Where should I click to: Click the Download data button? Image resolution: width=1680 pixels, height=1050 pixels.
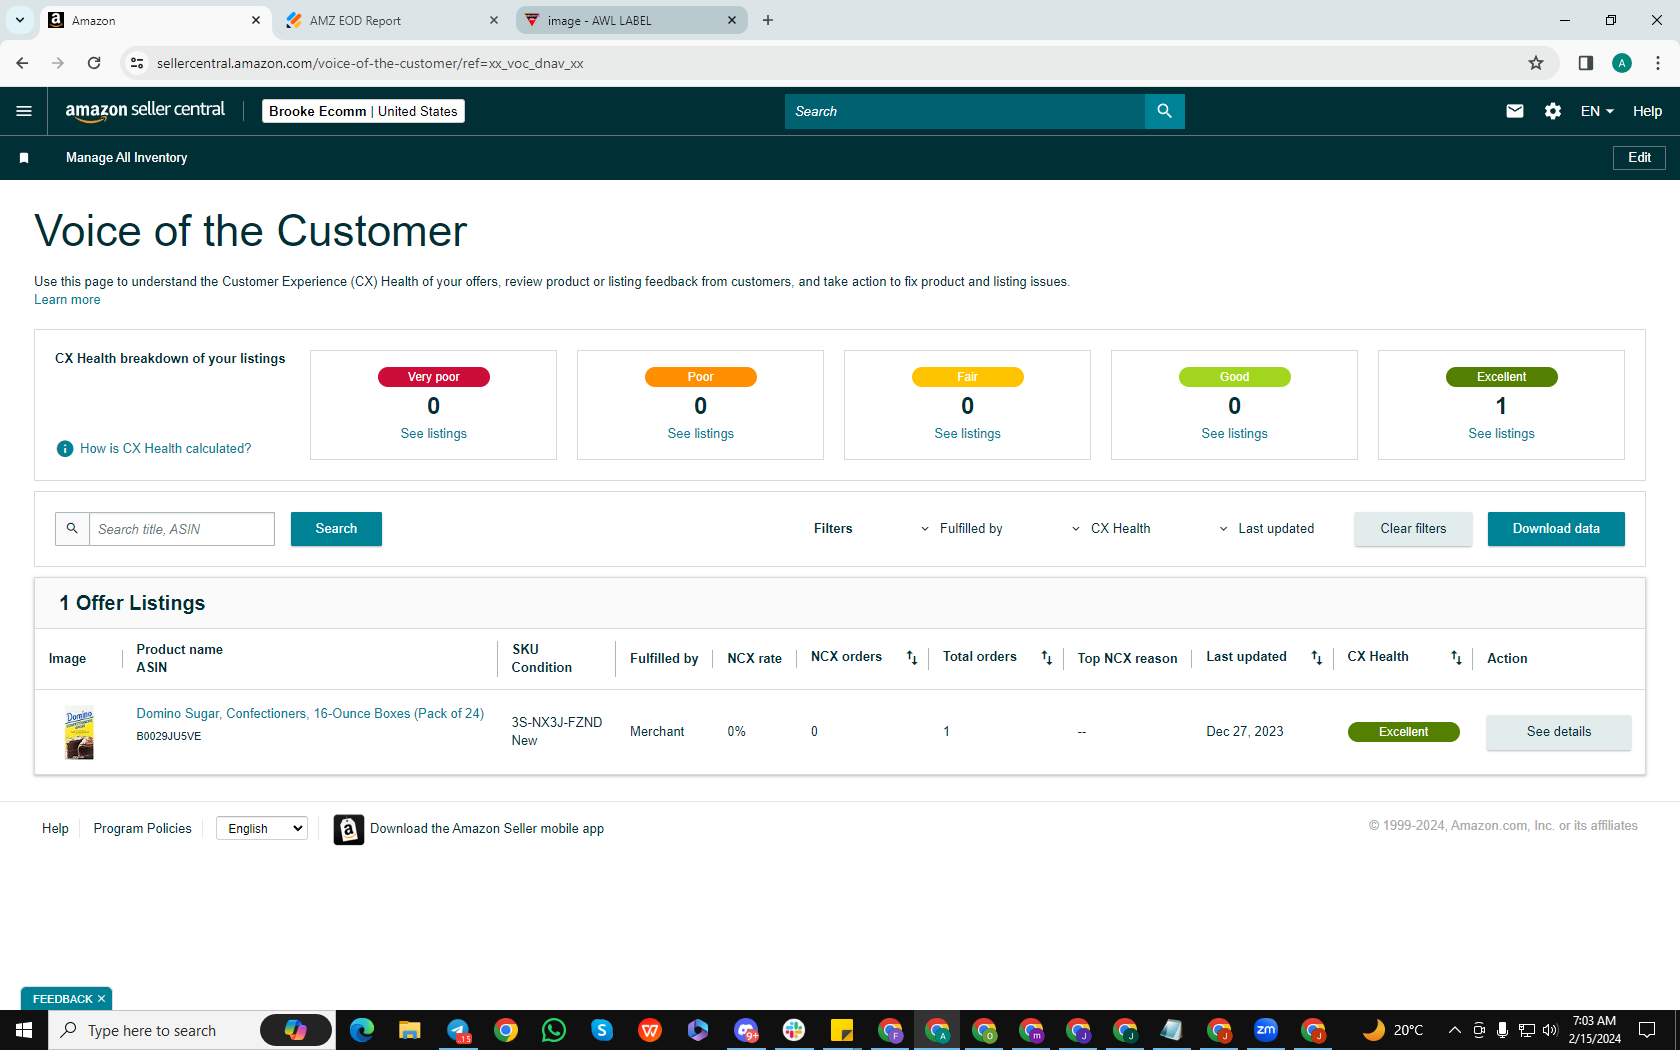tap(1556, 529)
